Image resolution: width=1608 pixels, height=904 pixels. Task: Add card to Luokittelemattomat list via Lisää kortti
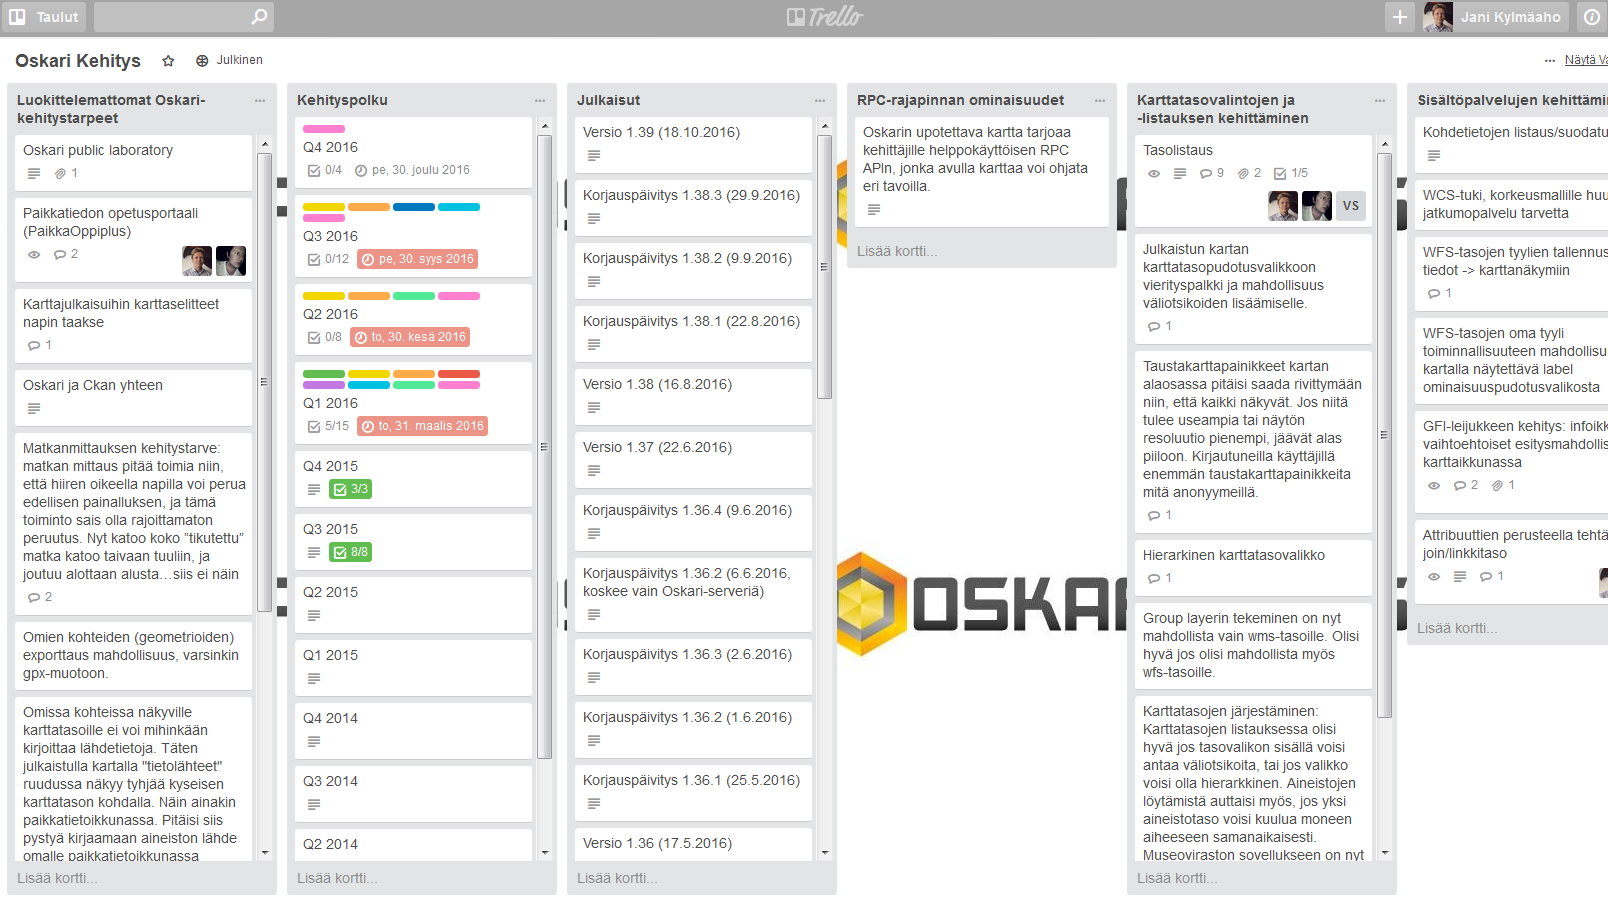pyautogui.click(x=57, y=878)
